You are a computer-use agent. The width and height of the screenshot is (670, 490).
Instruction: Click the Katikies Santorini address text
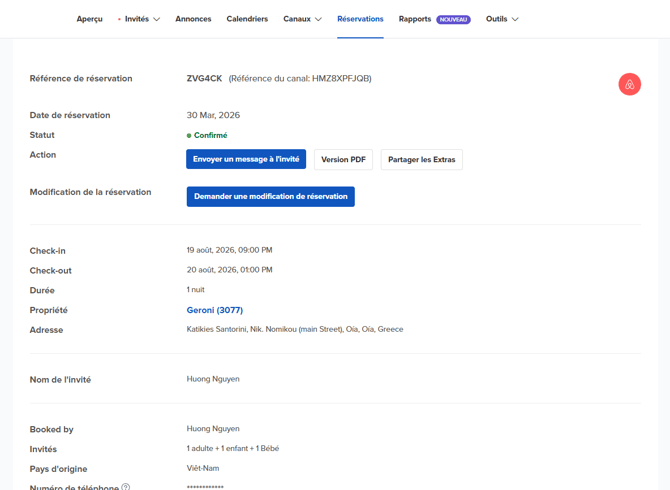point(295,329)
